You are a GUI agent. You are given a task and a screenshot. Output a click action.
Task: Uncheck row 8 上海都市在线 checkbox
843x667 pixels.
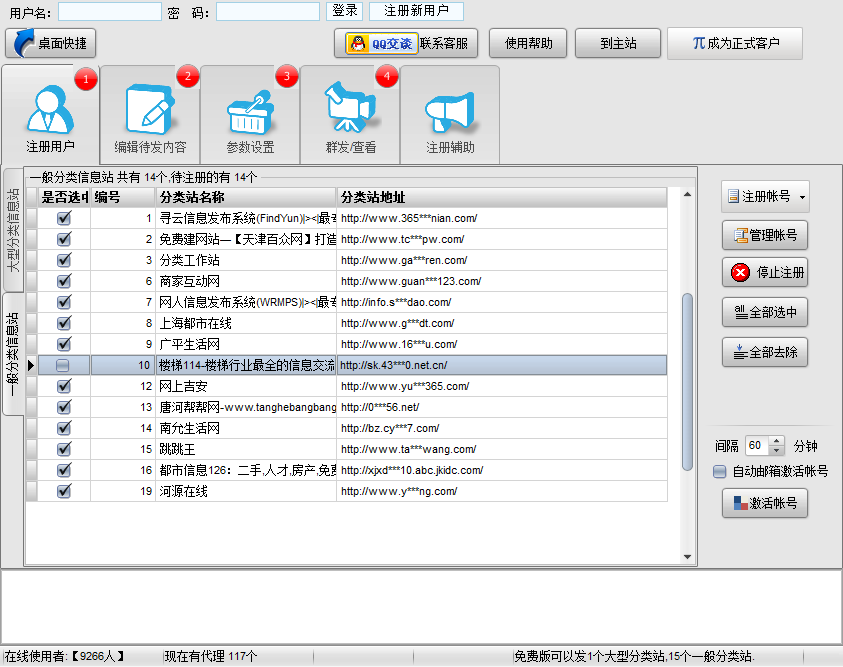[64, 323]
